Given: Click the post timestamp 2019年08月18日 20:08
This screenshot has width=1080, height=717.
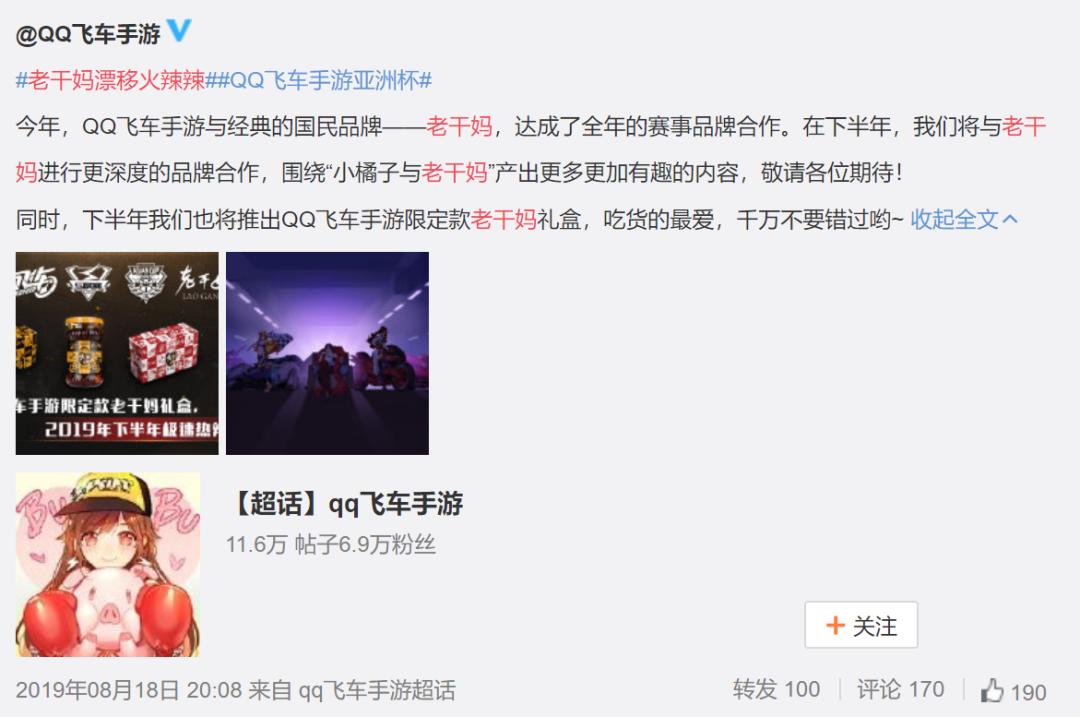Looking at the screenshot, I should pos(129,690).
